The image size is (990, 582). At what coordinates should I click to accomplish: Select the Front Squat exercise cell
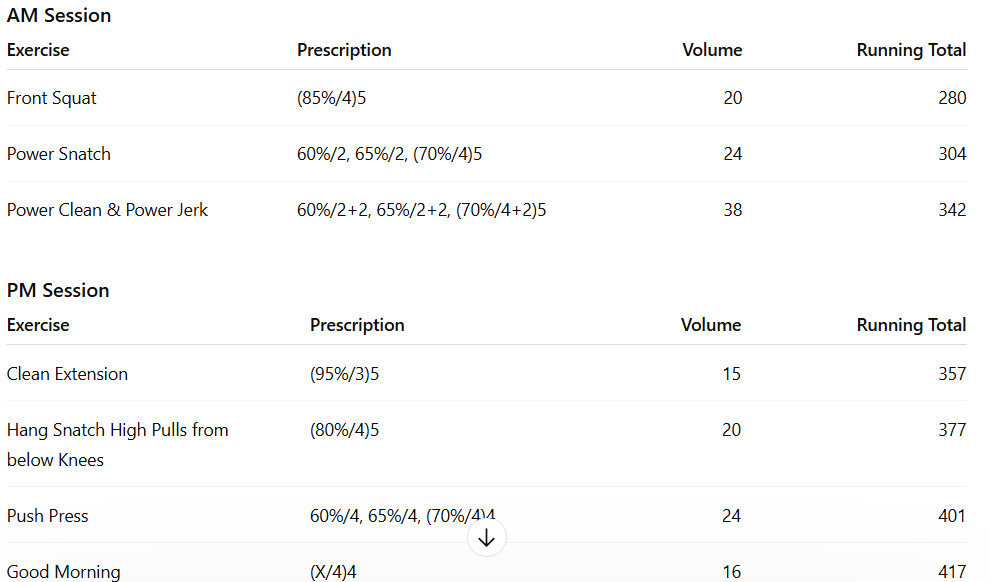pos(52,98)
